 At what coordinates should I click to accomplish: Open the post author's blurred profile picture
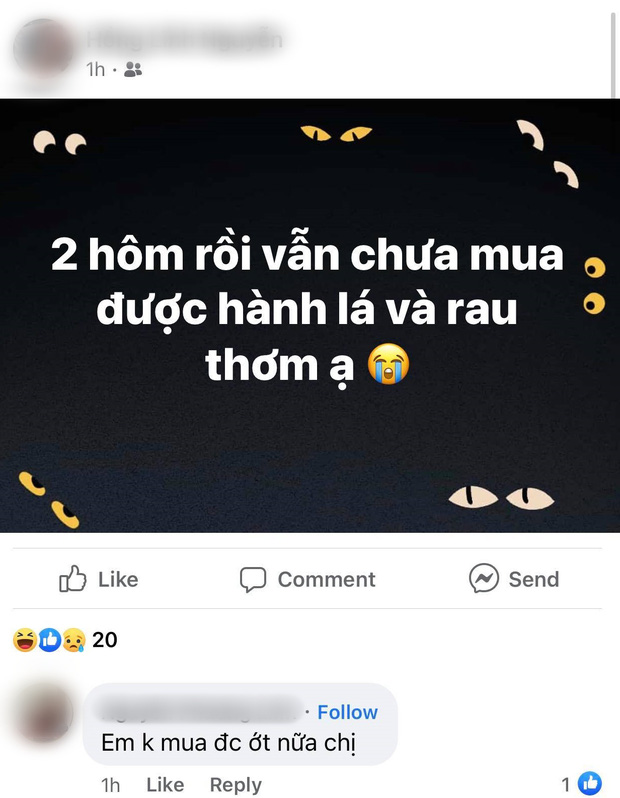pyautogui.click(x=44, y=48)
